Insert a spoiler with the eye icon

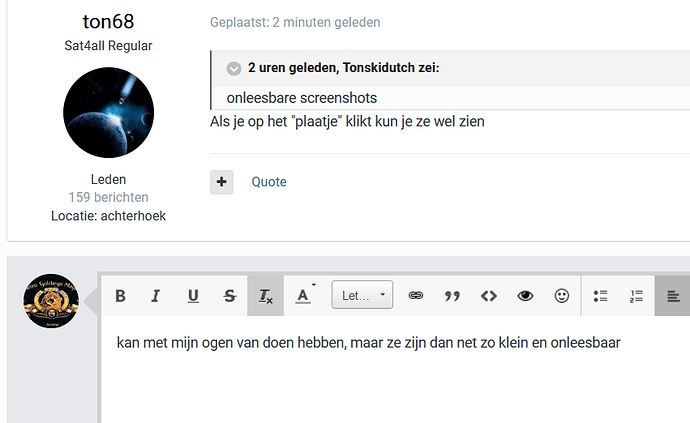(525, 296)
